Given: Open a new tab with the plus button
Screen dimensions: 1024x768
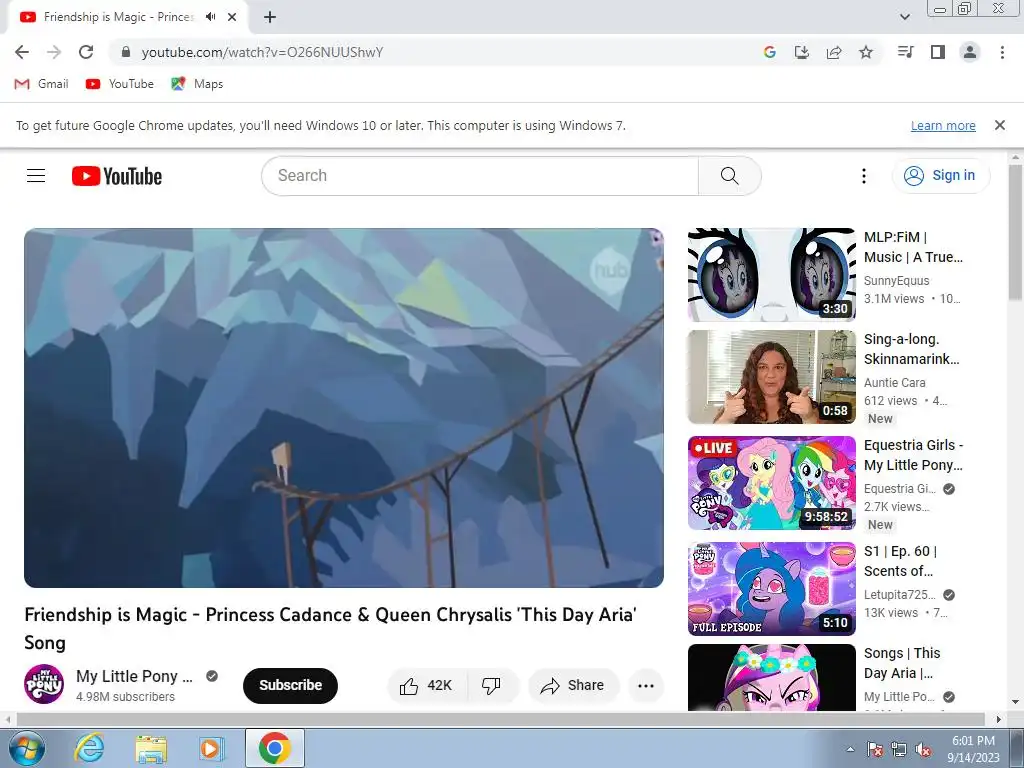Looking at the screenshot, I should (x=270, y=17).
